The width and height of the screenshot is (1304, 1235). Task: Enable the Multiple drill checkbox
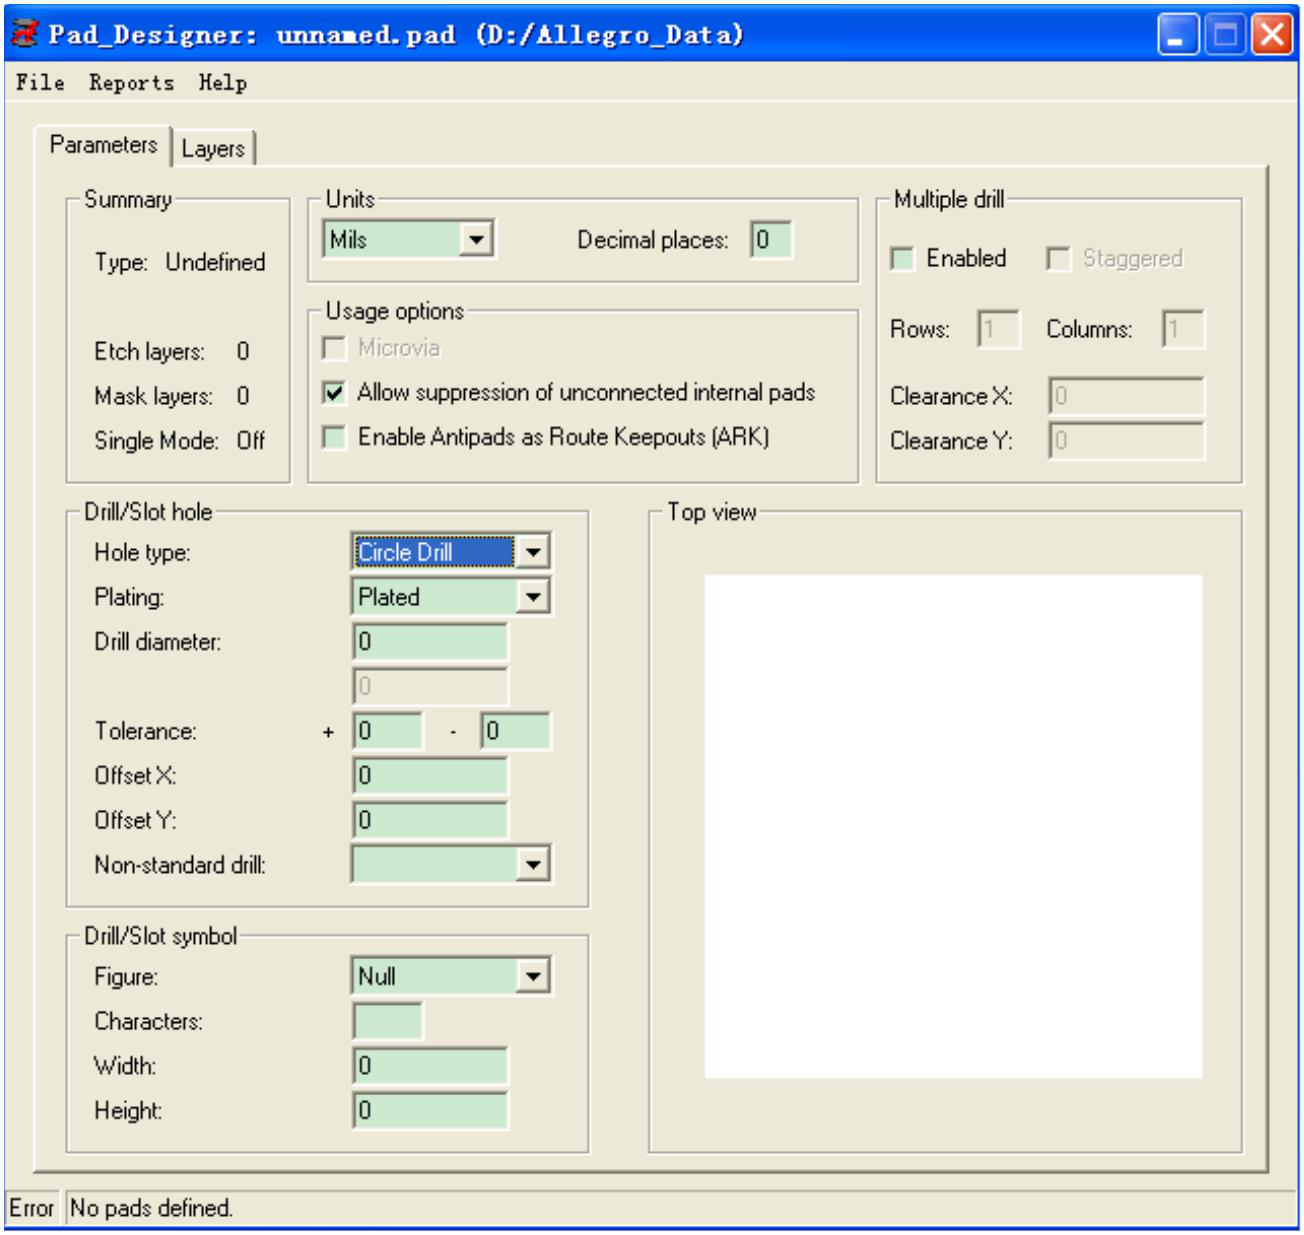click(903, 259)
